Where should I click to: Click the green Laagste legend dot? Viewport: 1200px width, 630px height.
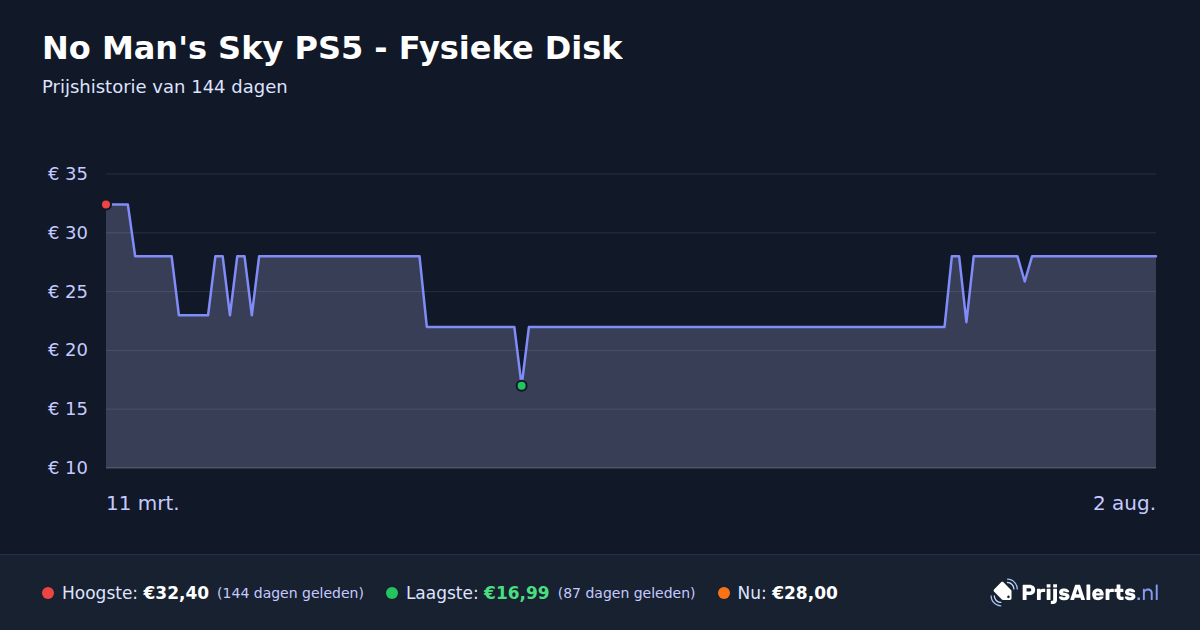[x=392, y=593]
